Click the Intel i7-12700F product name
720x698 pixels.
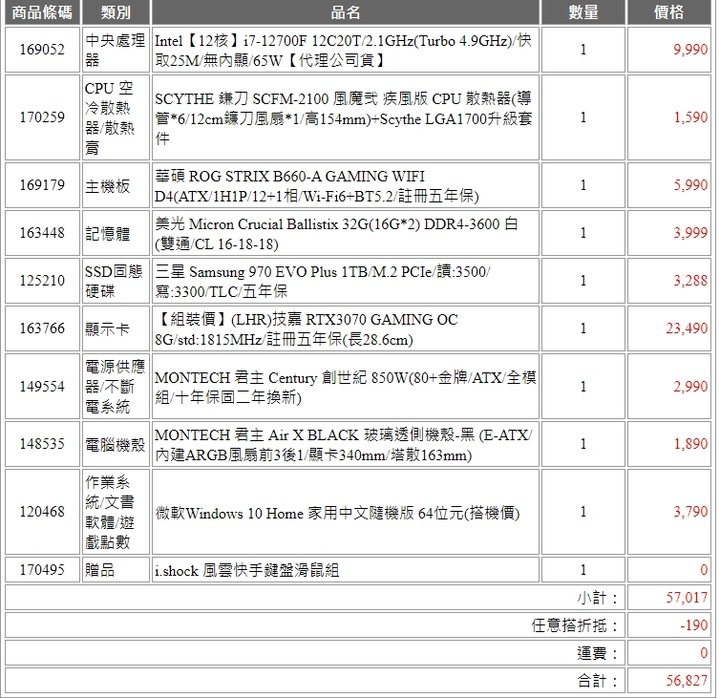click(x=343, y=50)
